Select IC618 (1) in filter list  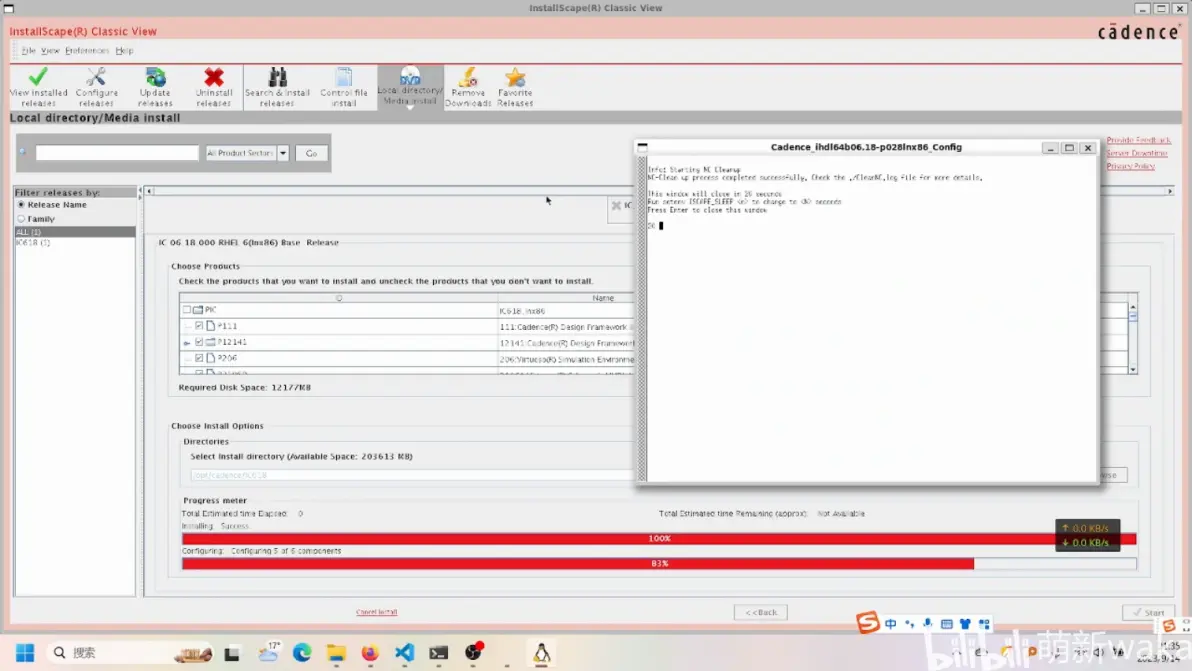click(33, 242)
